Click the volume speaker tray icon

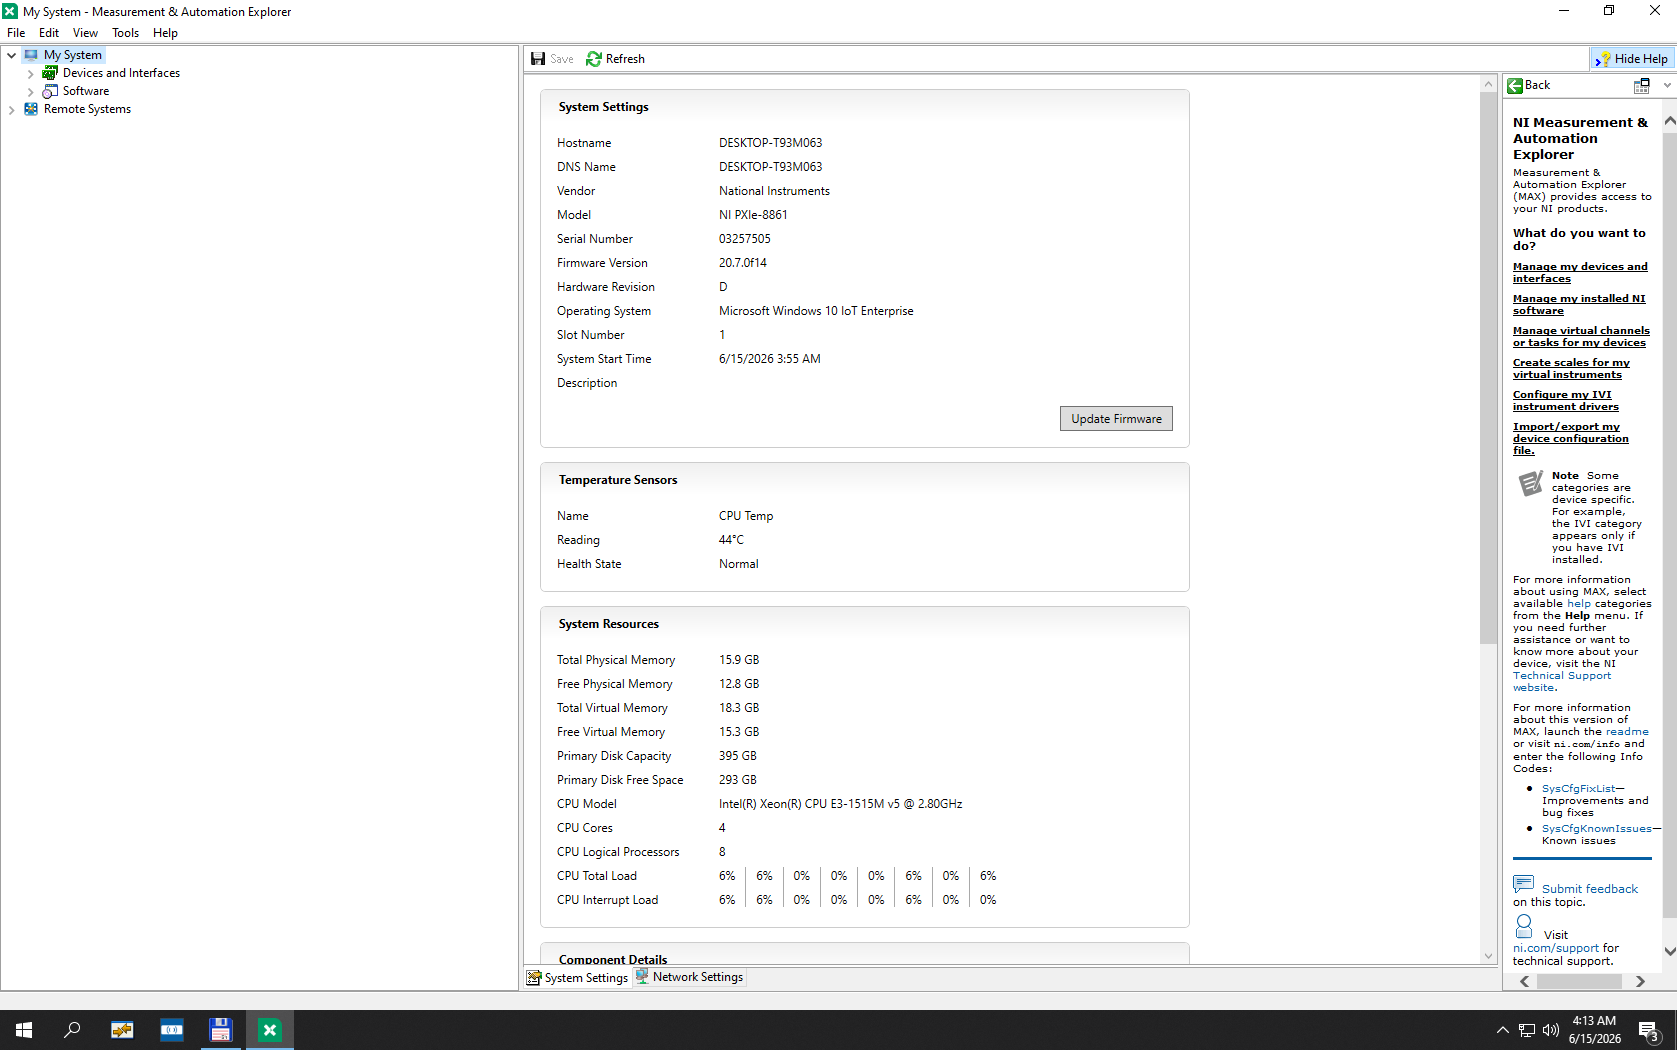tap(1551, 1030)
